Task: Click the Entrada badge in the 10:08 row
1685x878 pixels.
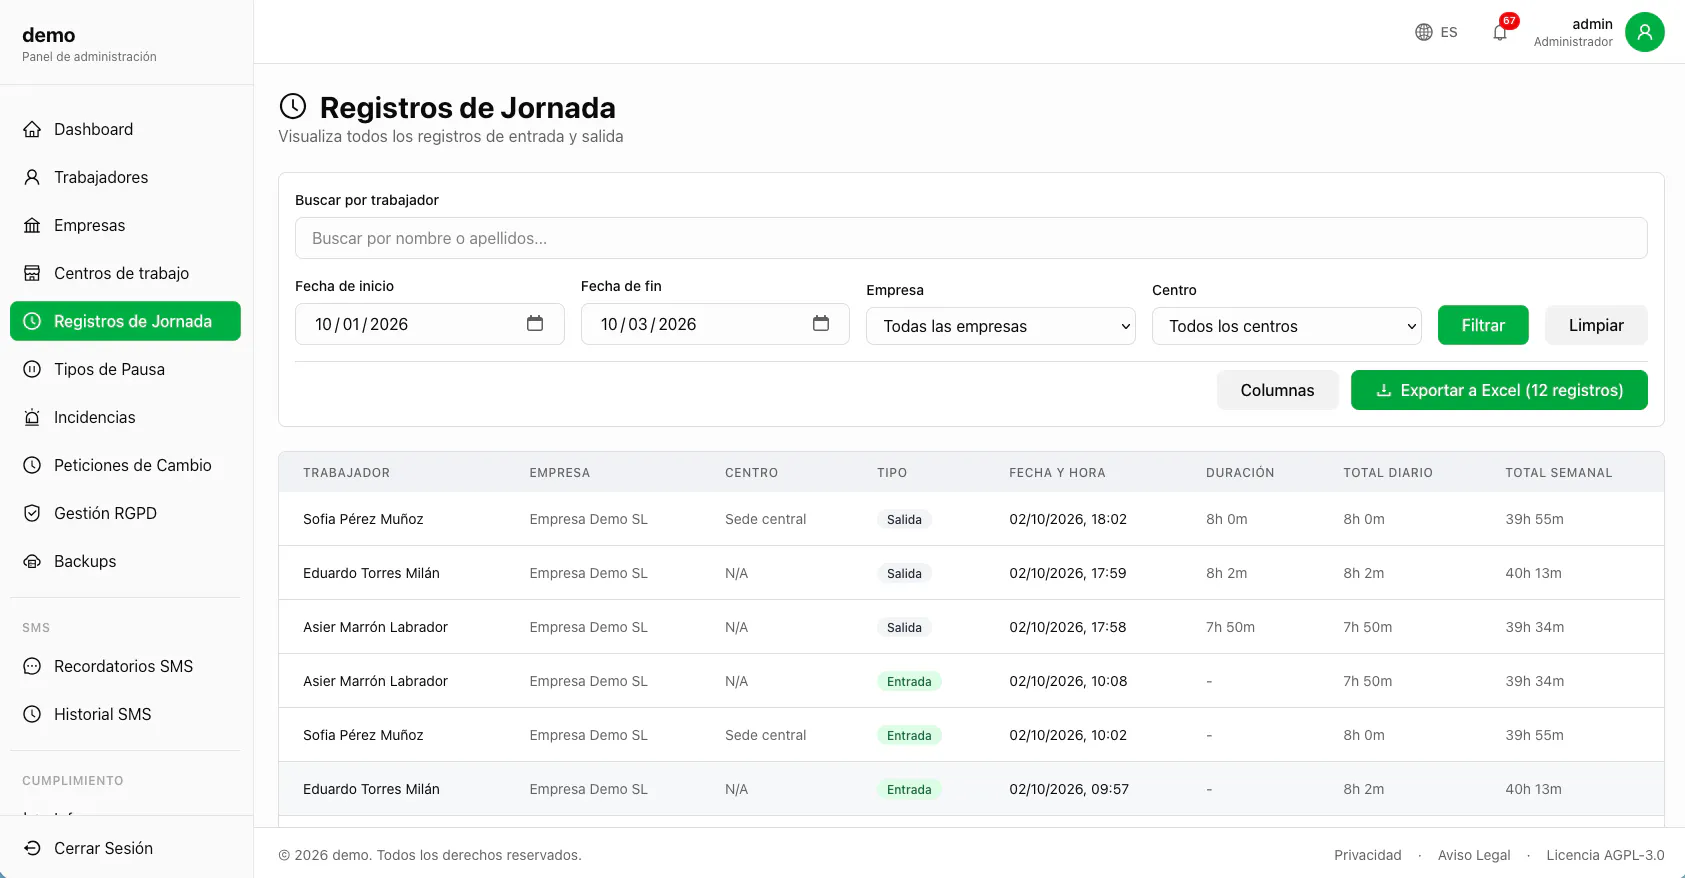Action: (909, 681)
